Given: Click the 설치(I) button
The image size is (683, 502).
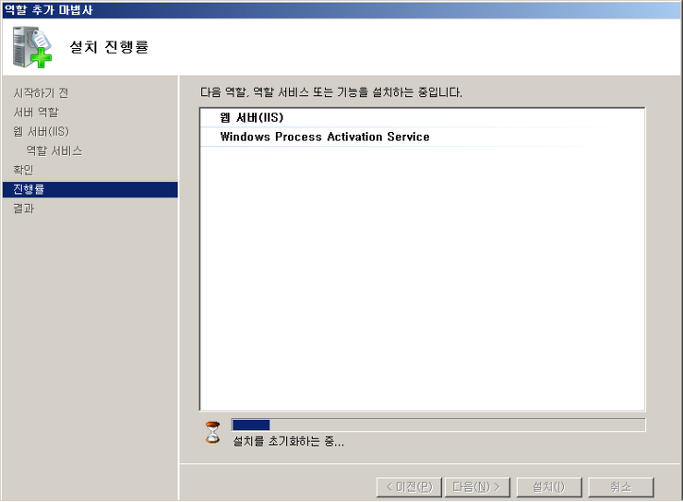Looking at the screenshot, I should [x=549, y=487].
